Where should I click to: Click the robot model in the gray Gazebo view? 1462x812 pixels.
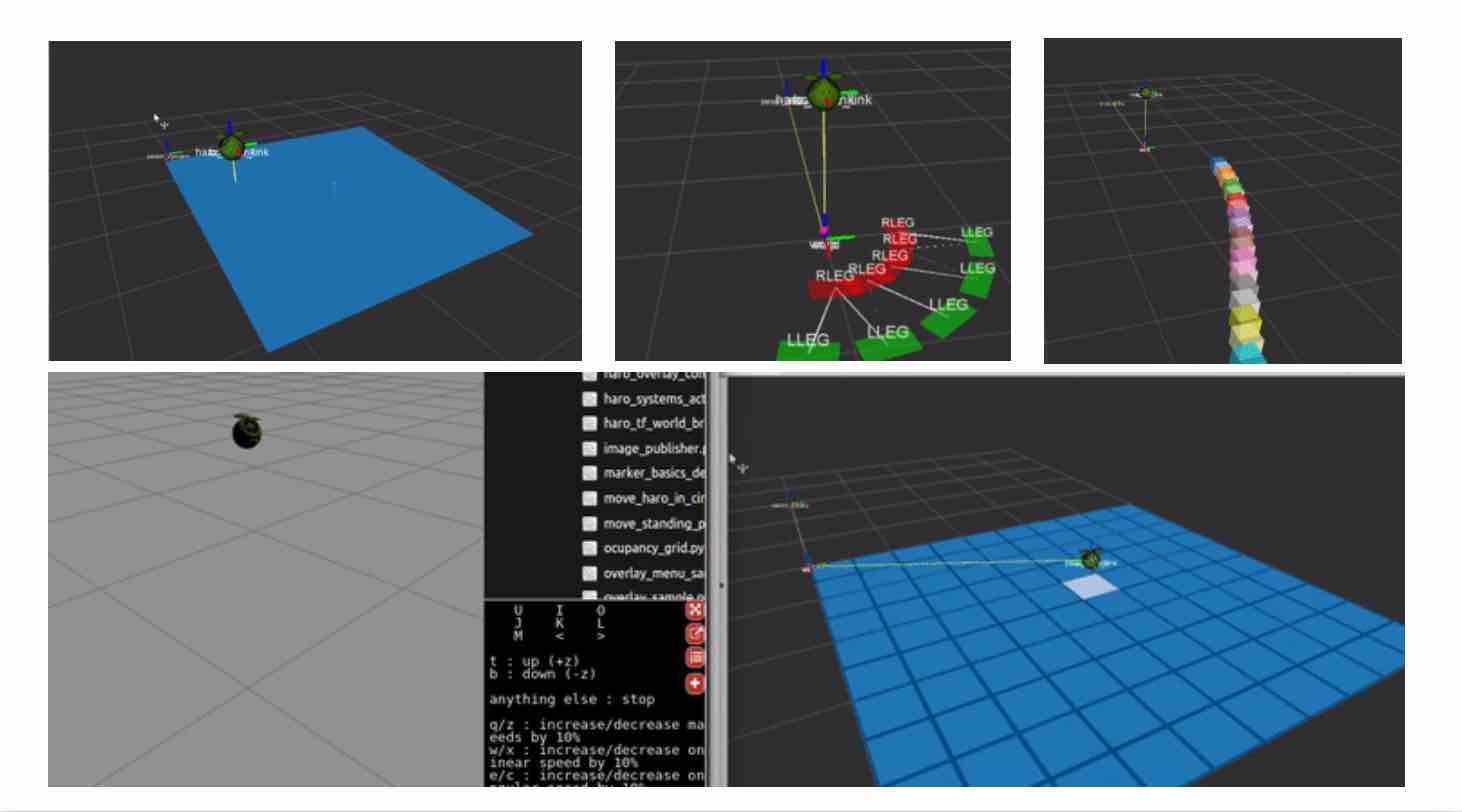tap(246, 430)
